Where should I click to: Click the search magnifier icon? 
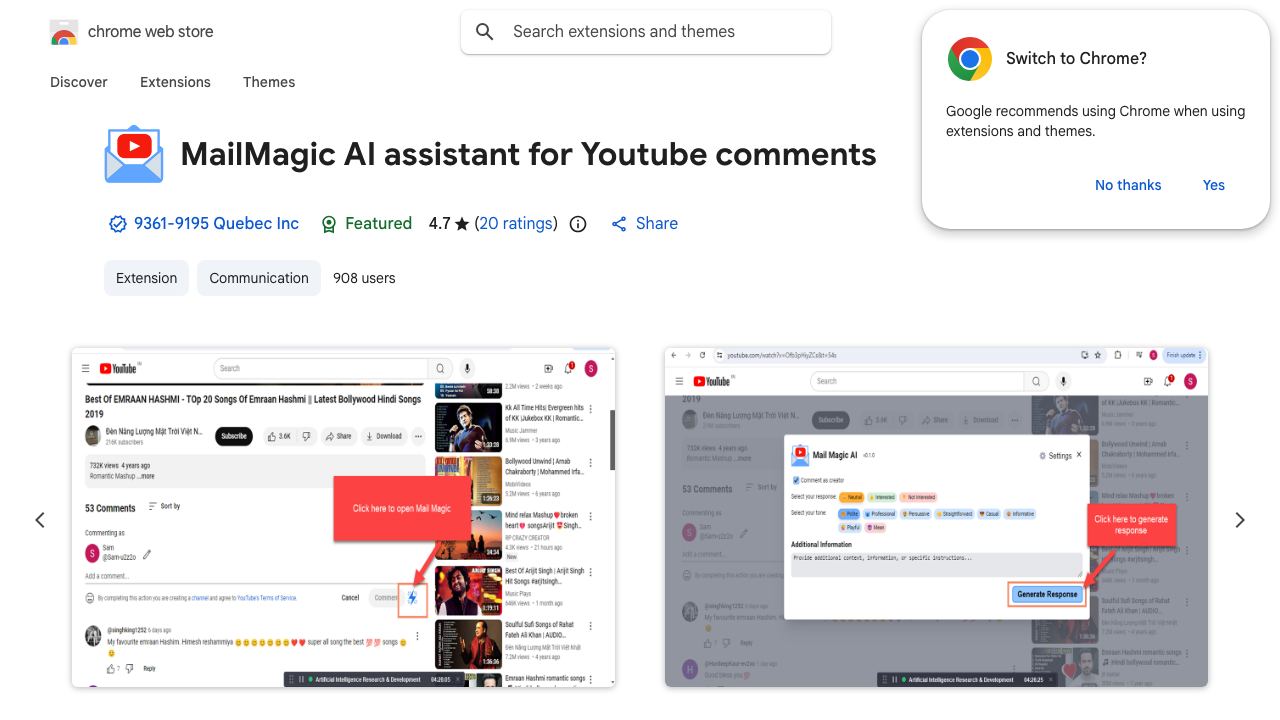(485, 32)
